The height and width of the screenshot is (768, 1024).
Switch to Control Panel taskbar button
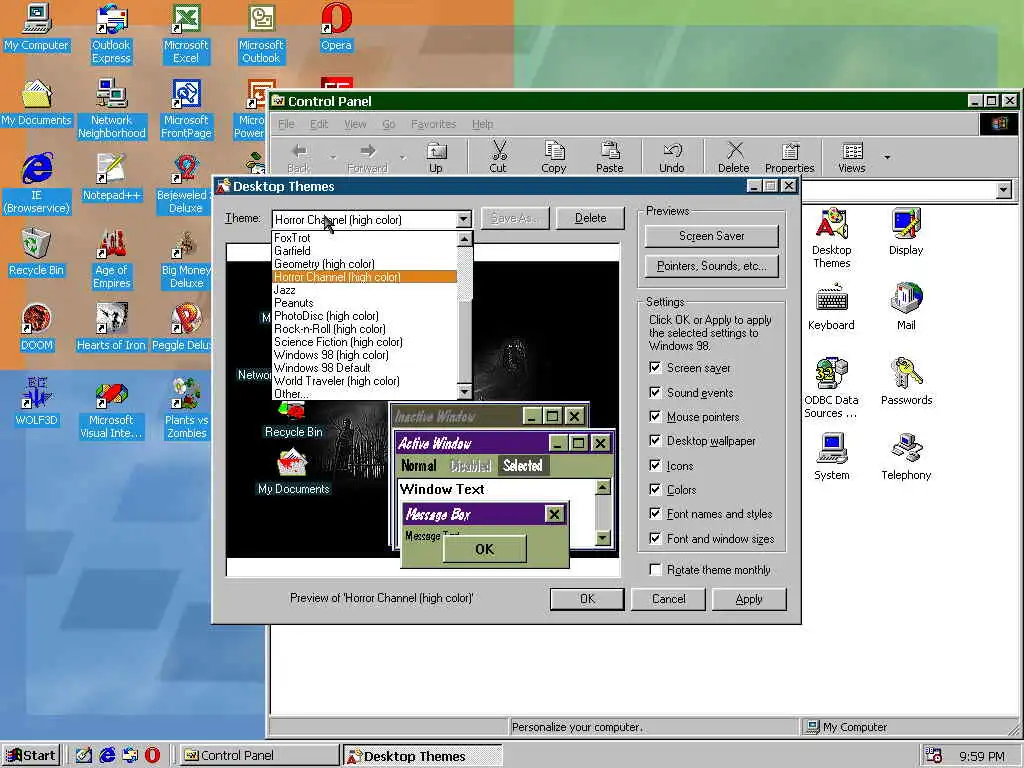259,756
